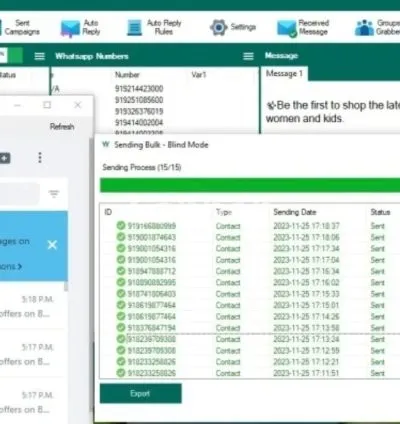Click the Sending Process progress bar
400x424 pixels.
(250, 185)
